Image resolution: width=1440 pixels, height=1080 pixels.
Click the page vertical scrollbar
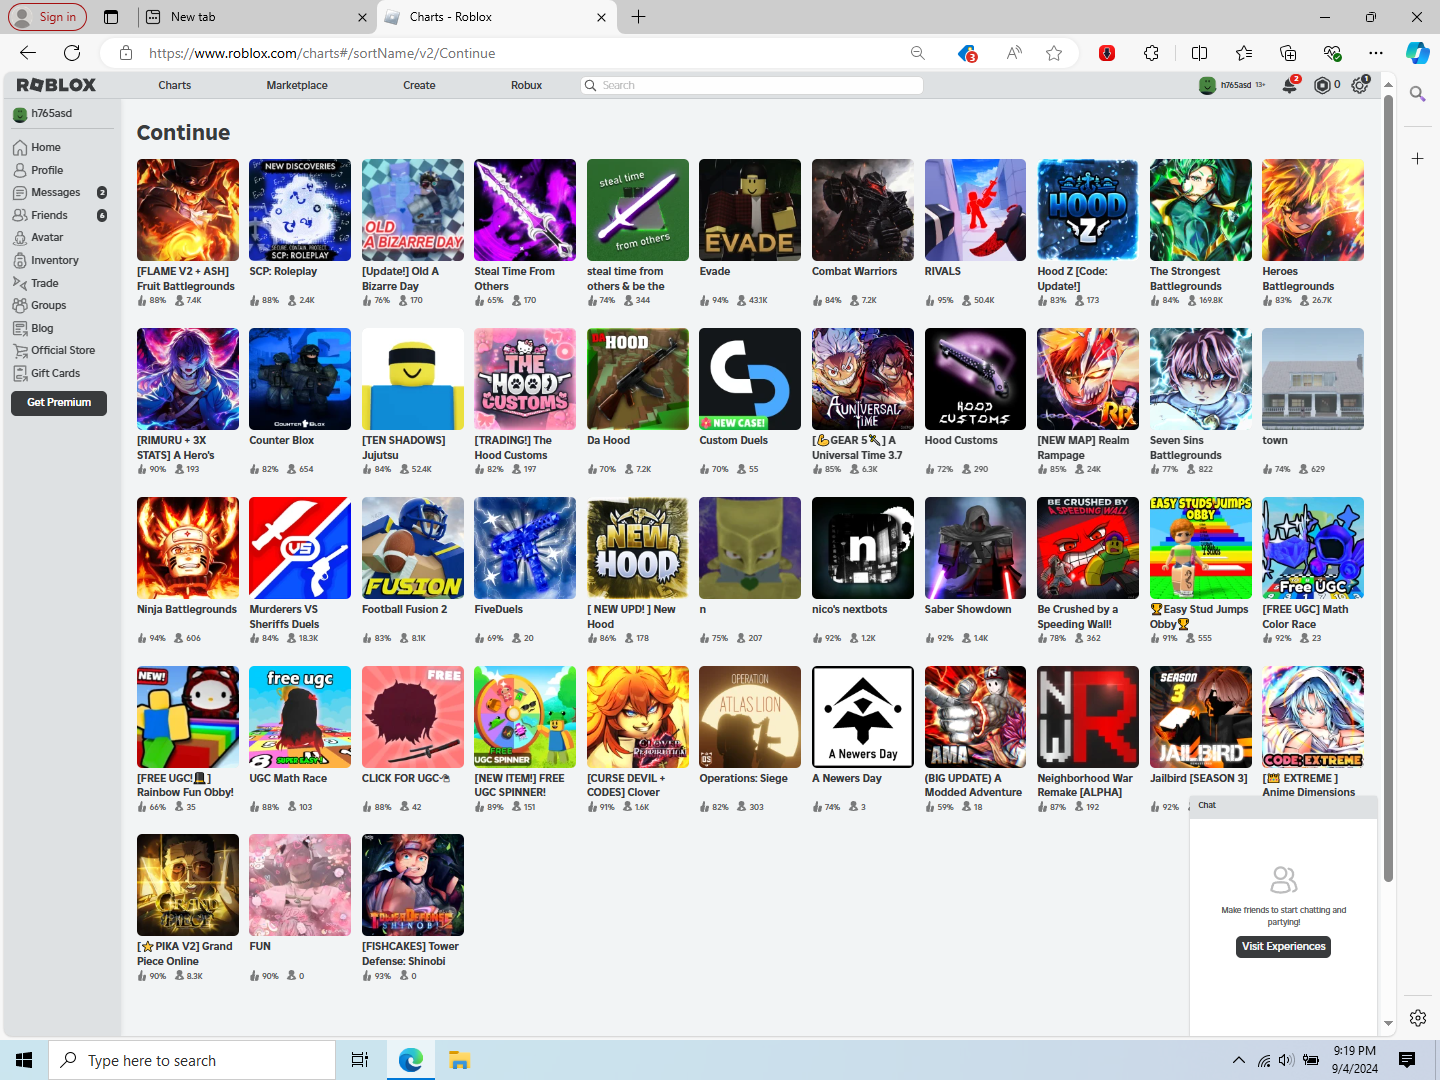pyautogui.click(x=1388, y=490)
